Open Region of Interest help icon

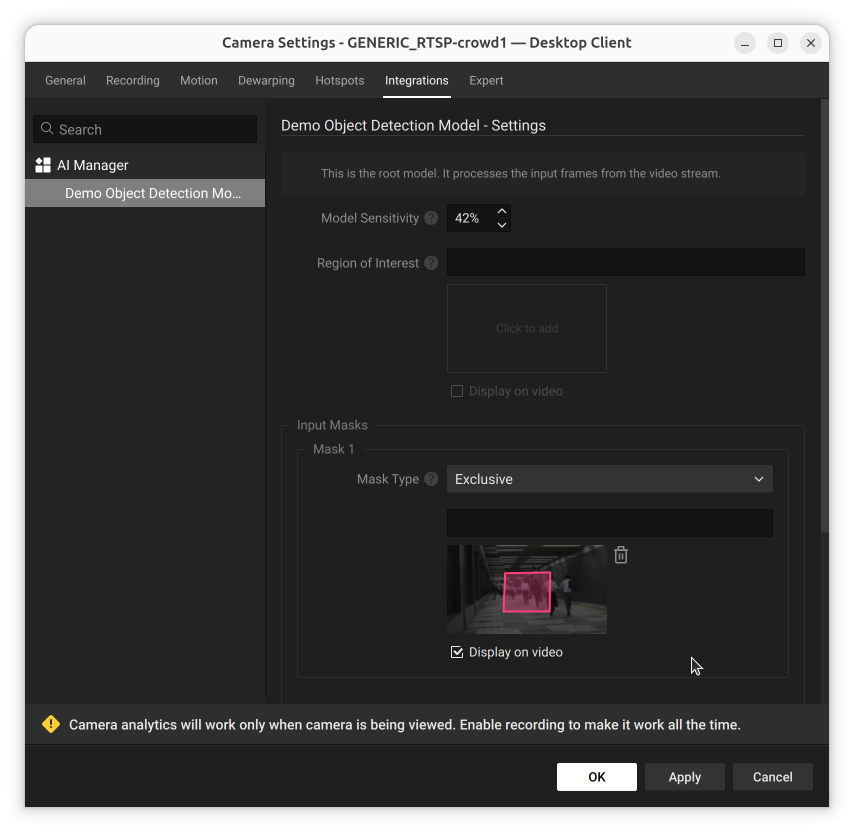(x=431, y=263)
